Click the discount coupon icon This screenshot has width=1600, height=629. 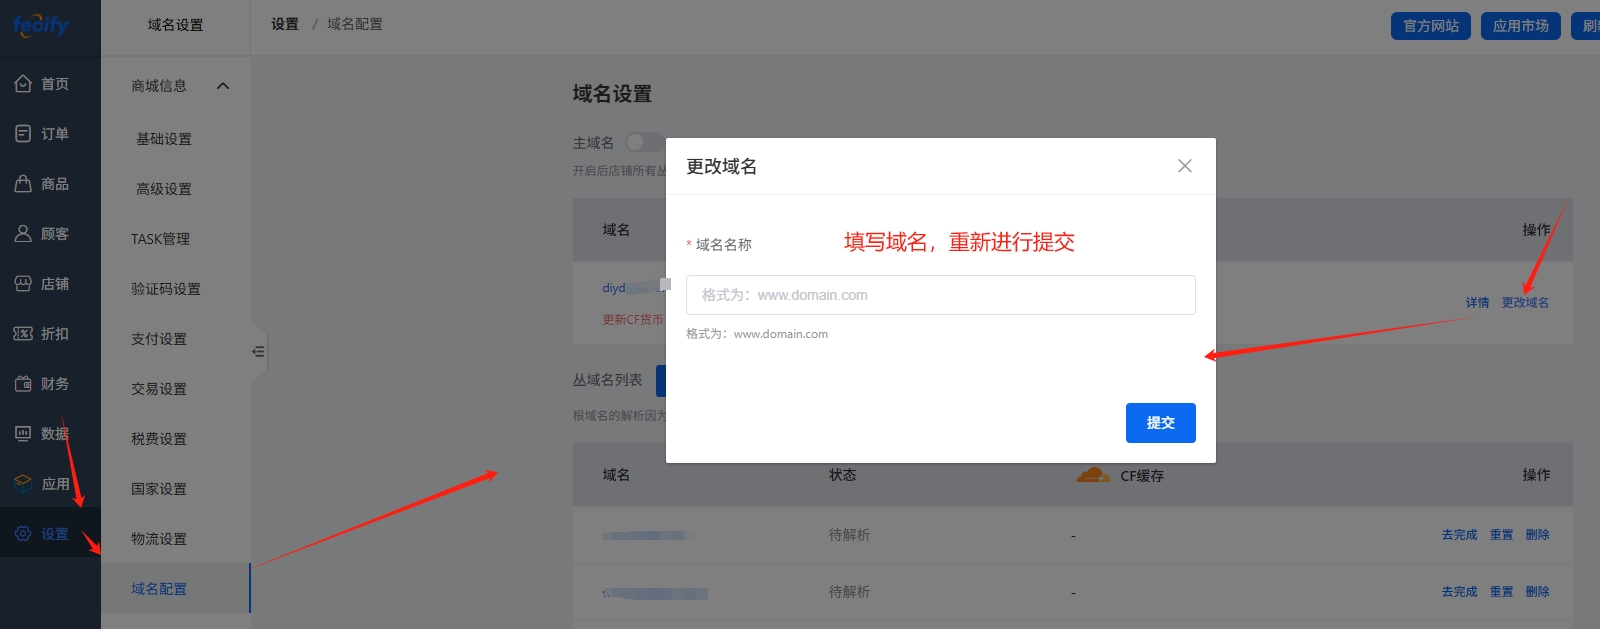point(23,334)
